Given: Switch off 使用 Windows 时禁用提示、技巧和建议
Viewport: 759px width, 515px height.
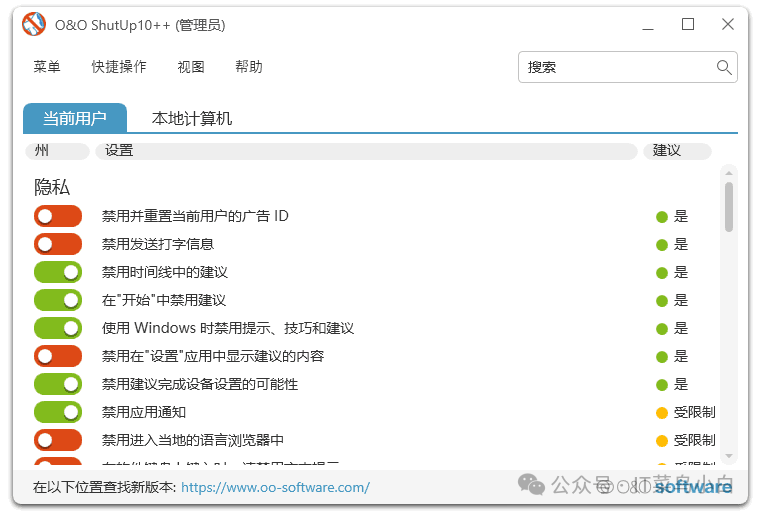Looking at the screenshot, I should [58, 329].
